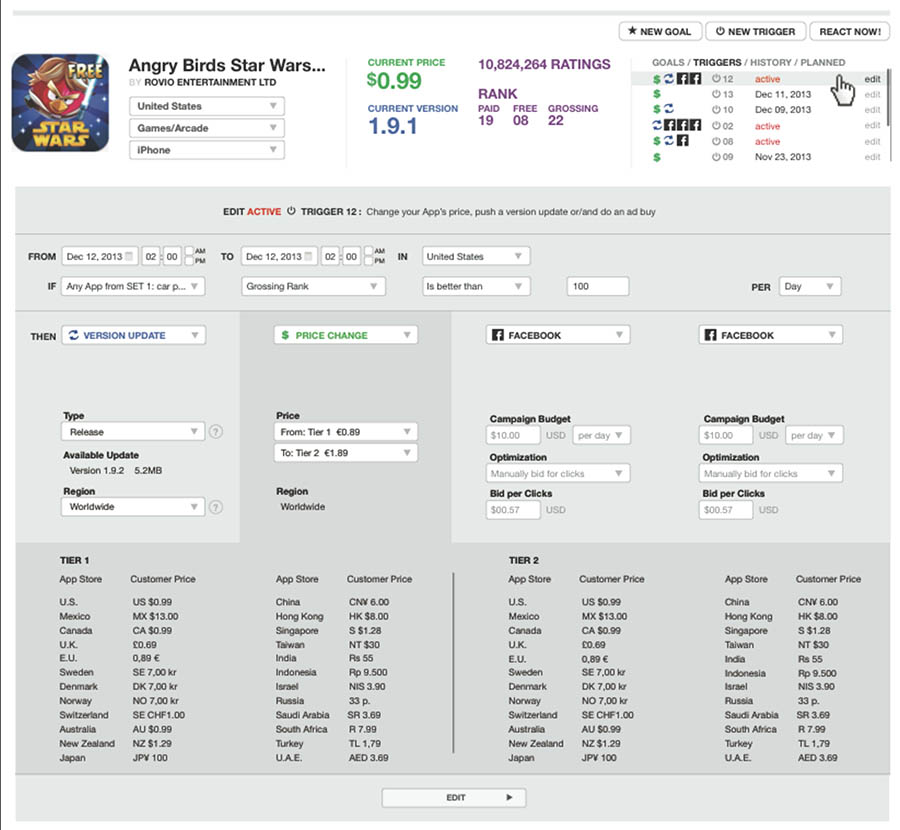Click the version update icon on trigger 10

pos(669,110)
